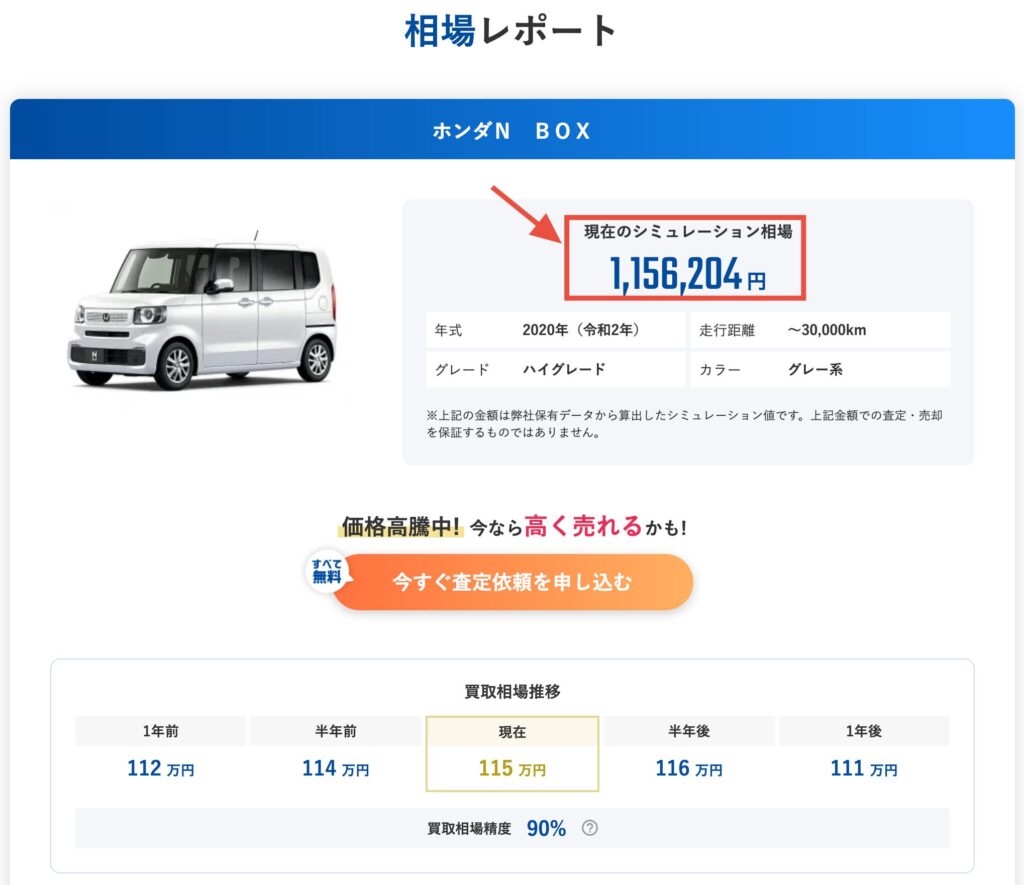Click the 90% accuracy value
Screen dimensions: 1024x885
coord(546,828)
